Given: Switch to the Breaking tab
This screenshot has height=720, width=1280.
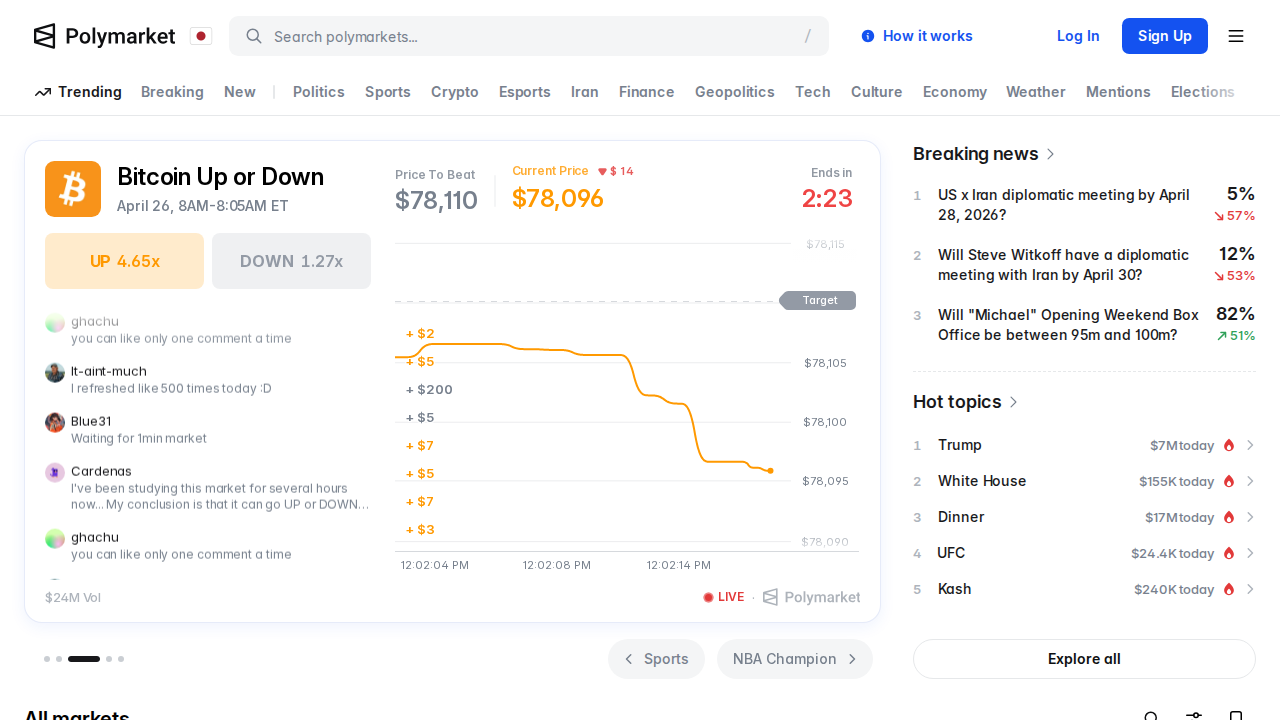Looking at the screenshot, I should (172, 92).
